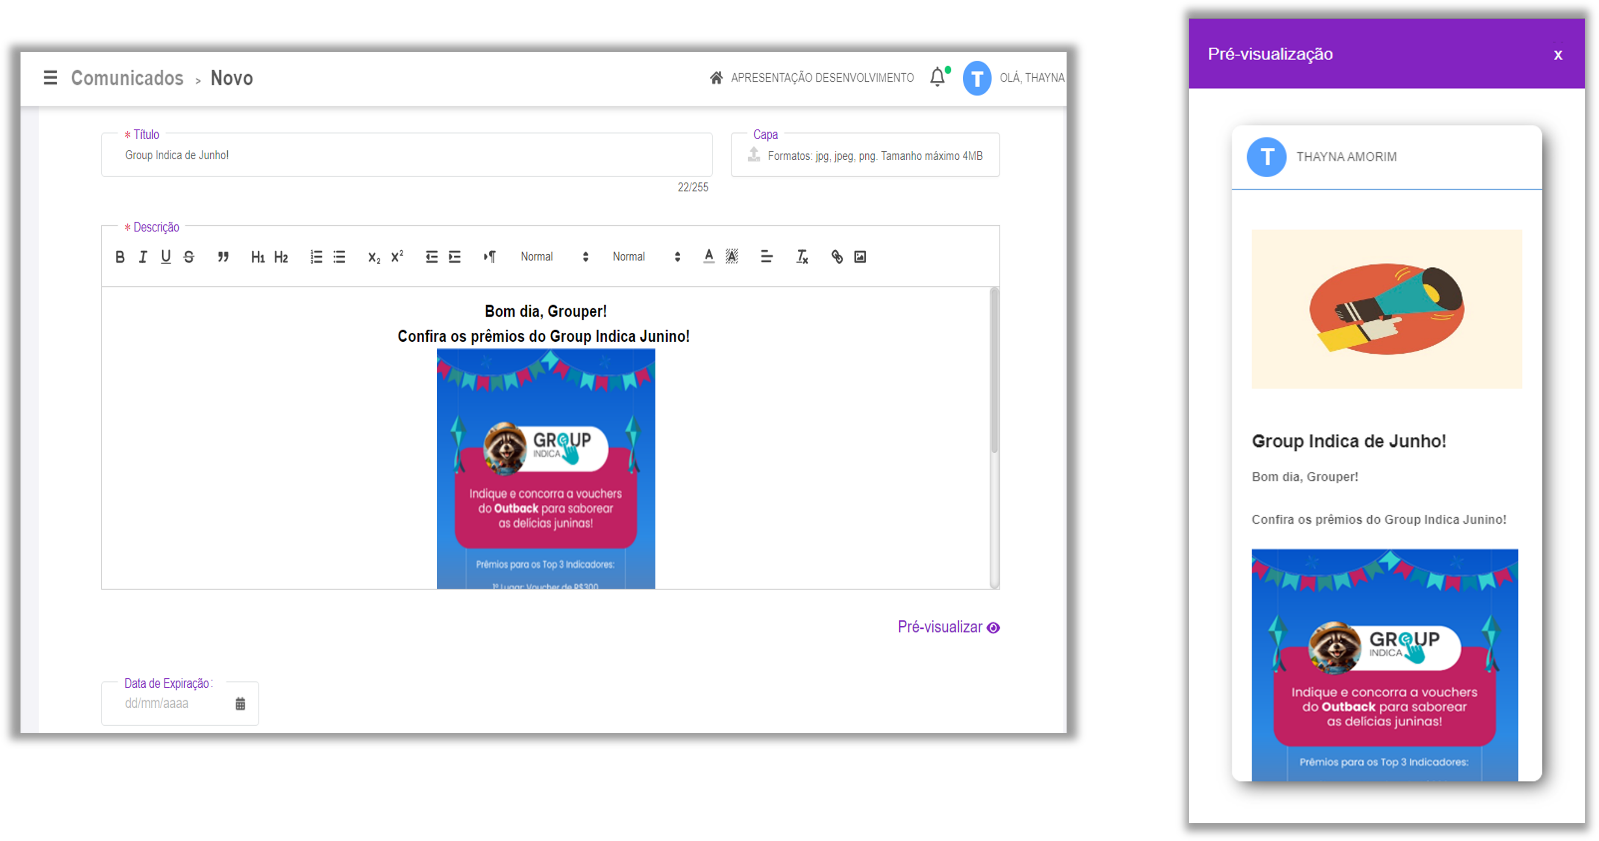The height and width of the screenshot is (841, 1599).
Task: Open the second Normal font dropdown
Action: 647,257
